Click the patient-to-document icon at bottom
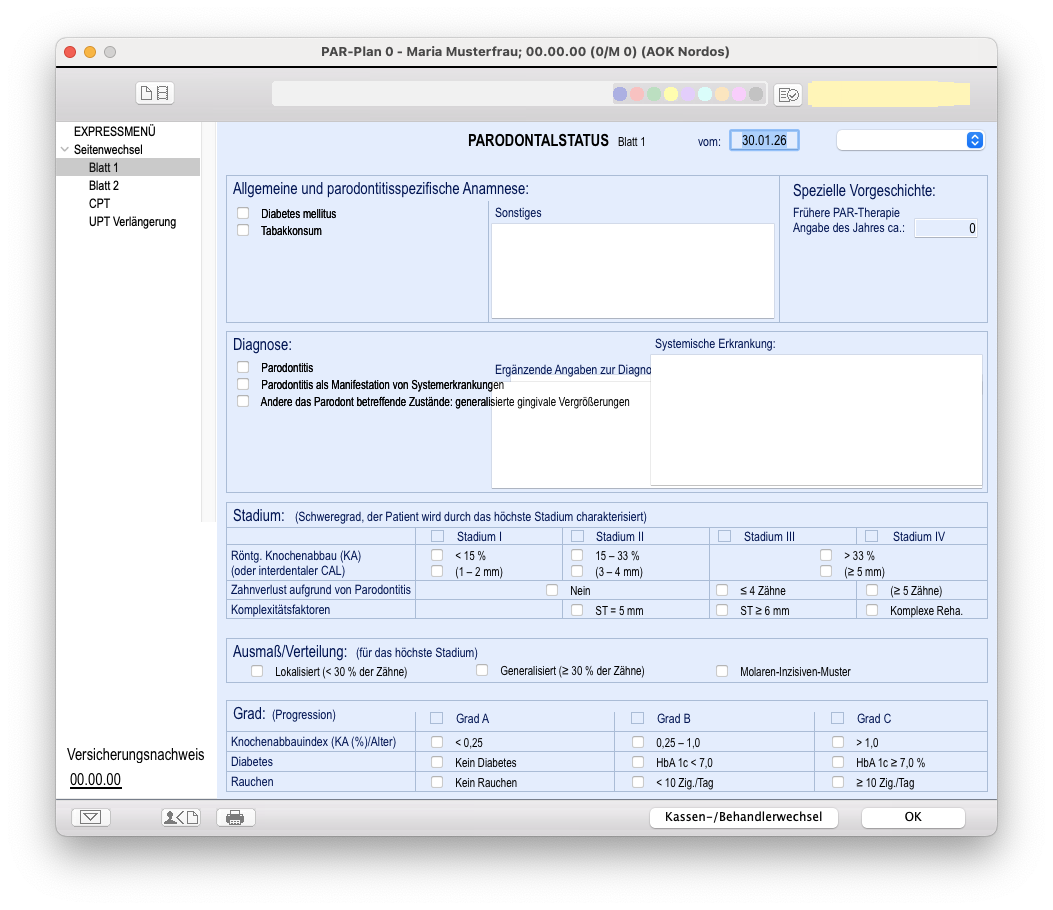Viewport: 1053px width, 910px height. click(x=181, y=817)
